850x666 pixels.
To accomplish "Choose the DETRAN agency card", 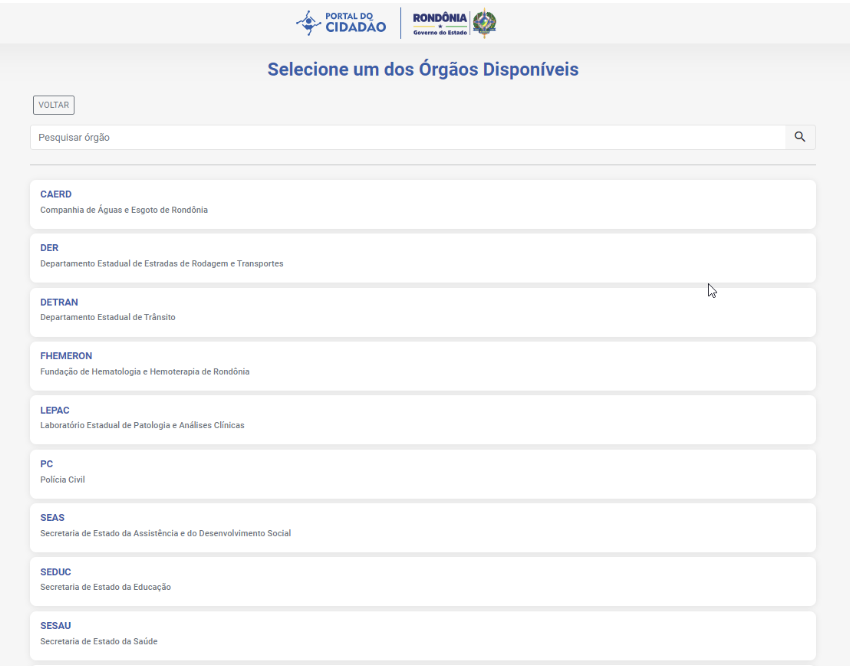I will click(423, 312).
